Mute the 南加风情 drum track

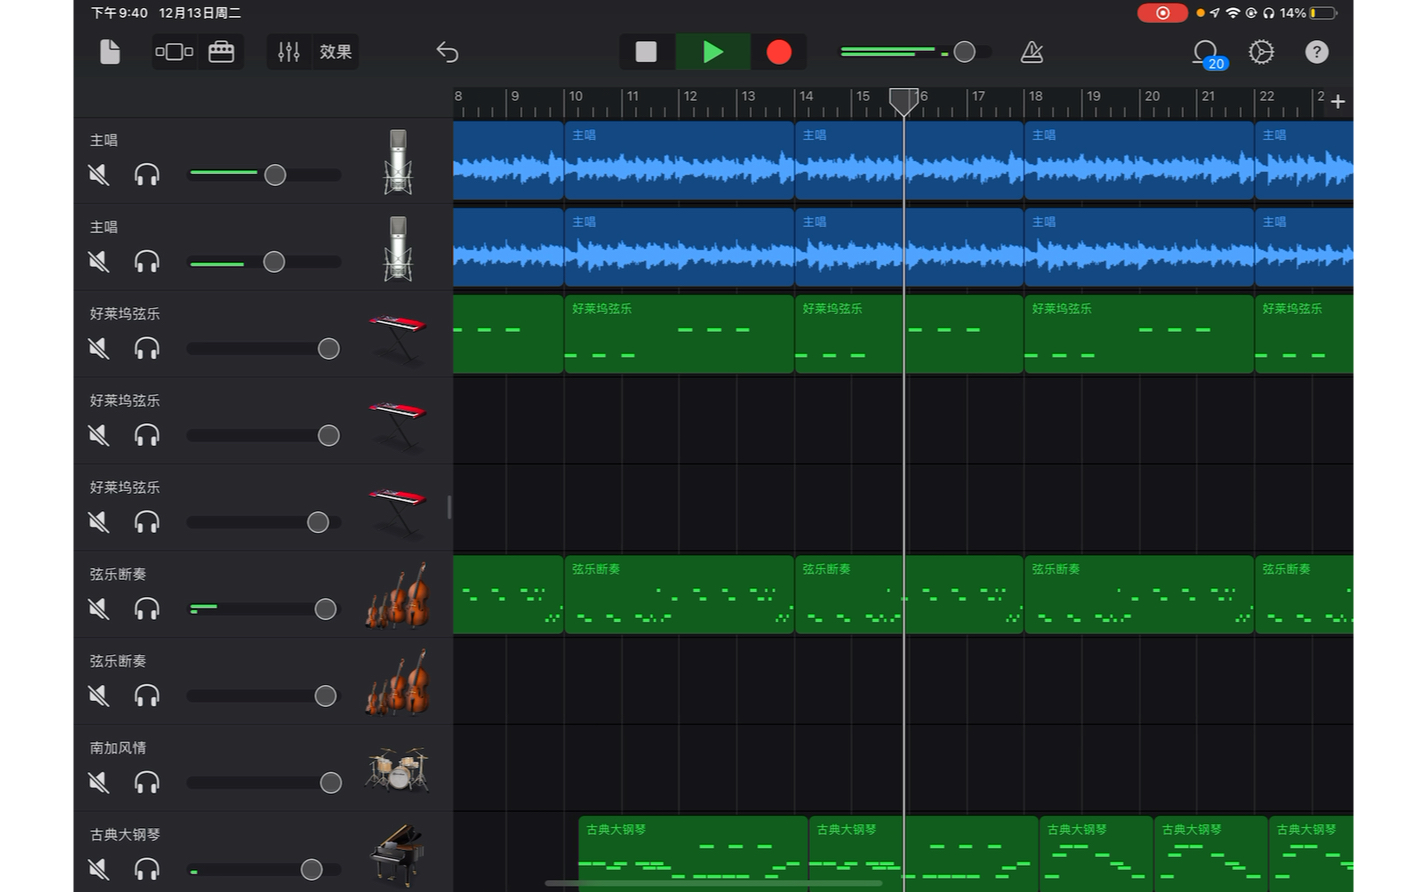click(98, 782)
